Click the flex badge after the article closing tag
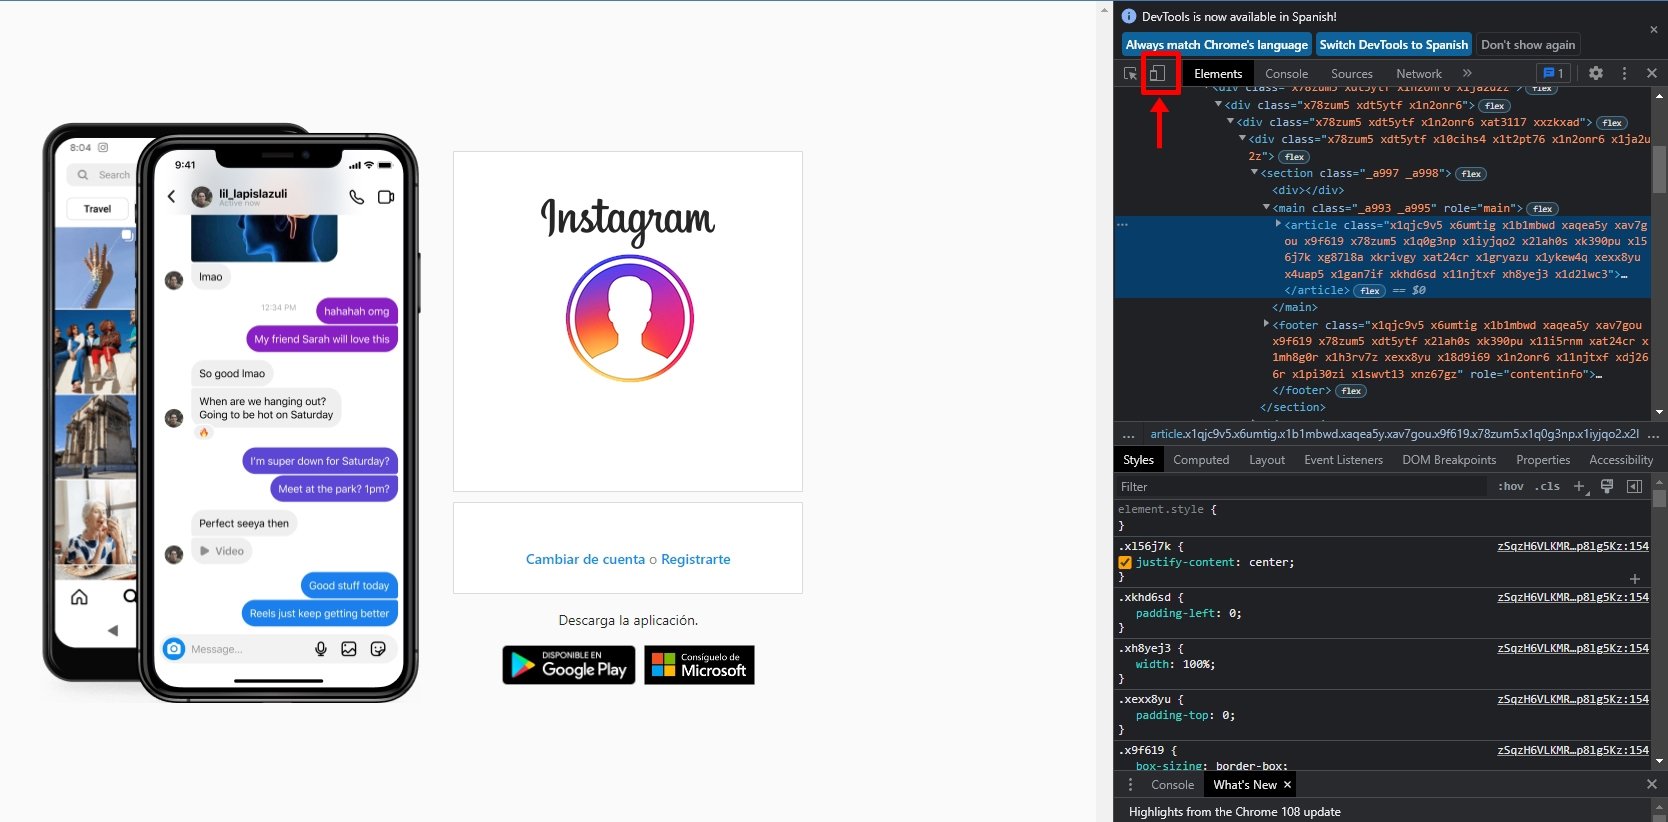1668x822 pixels. [x=1370, y=291]
